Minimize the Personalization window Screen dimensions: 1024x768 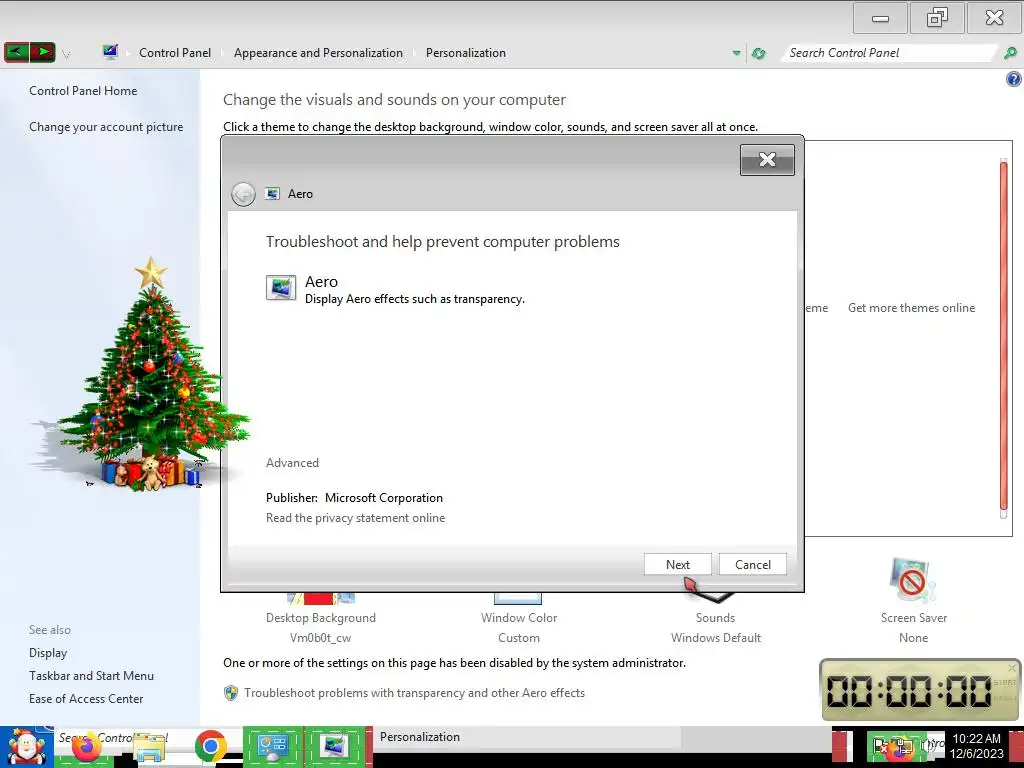click(880, 18)
